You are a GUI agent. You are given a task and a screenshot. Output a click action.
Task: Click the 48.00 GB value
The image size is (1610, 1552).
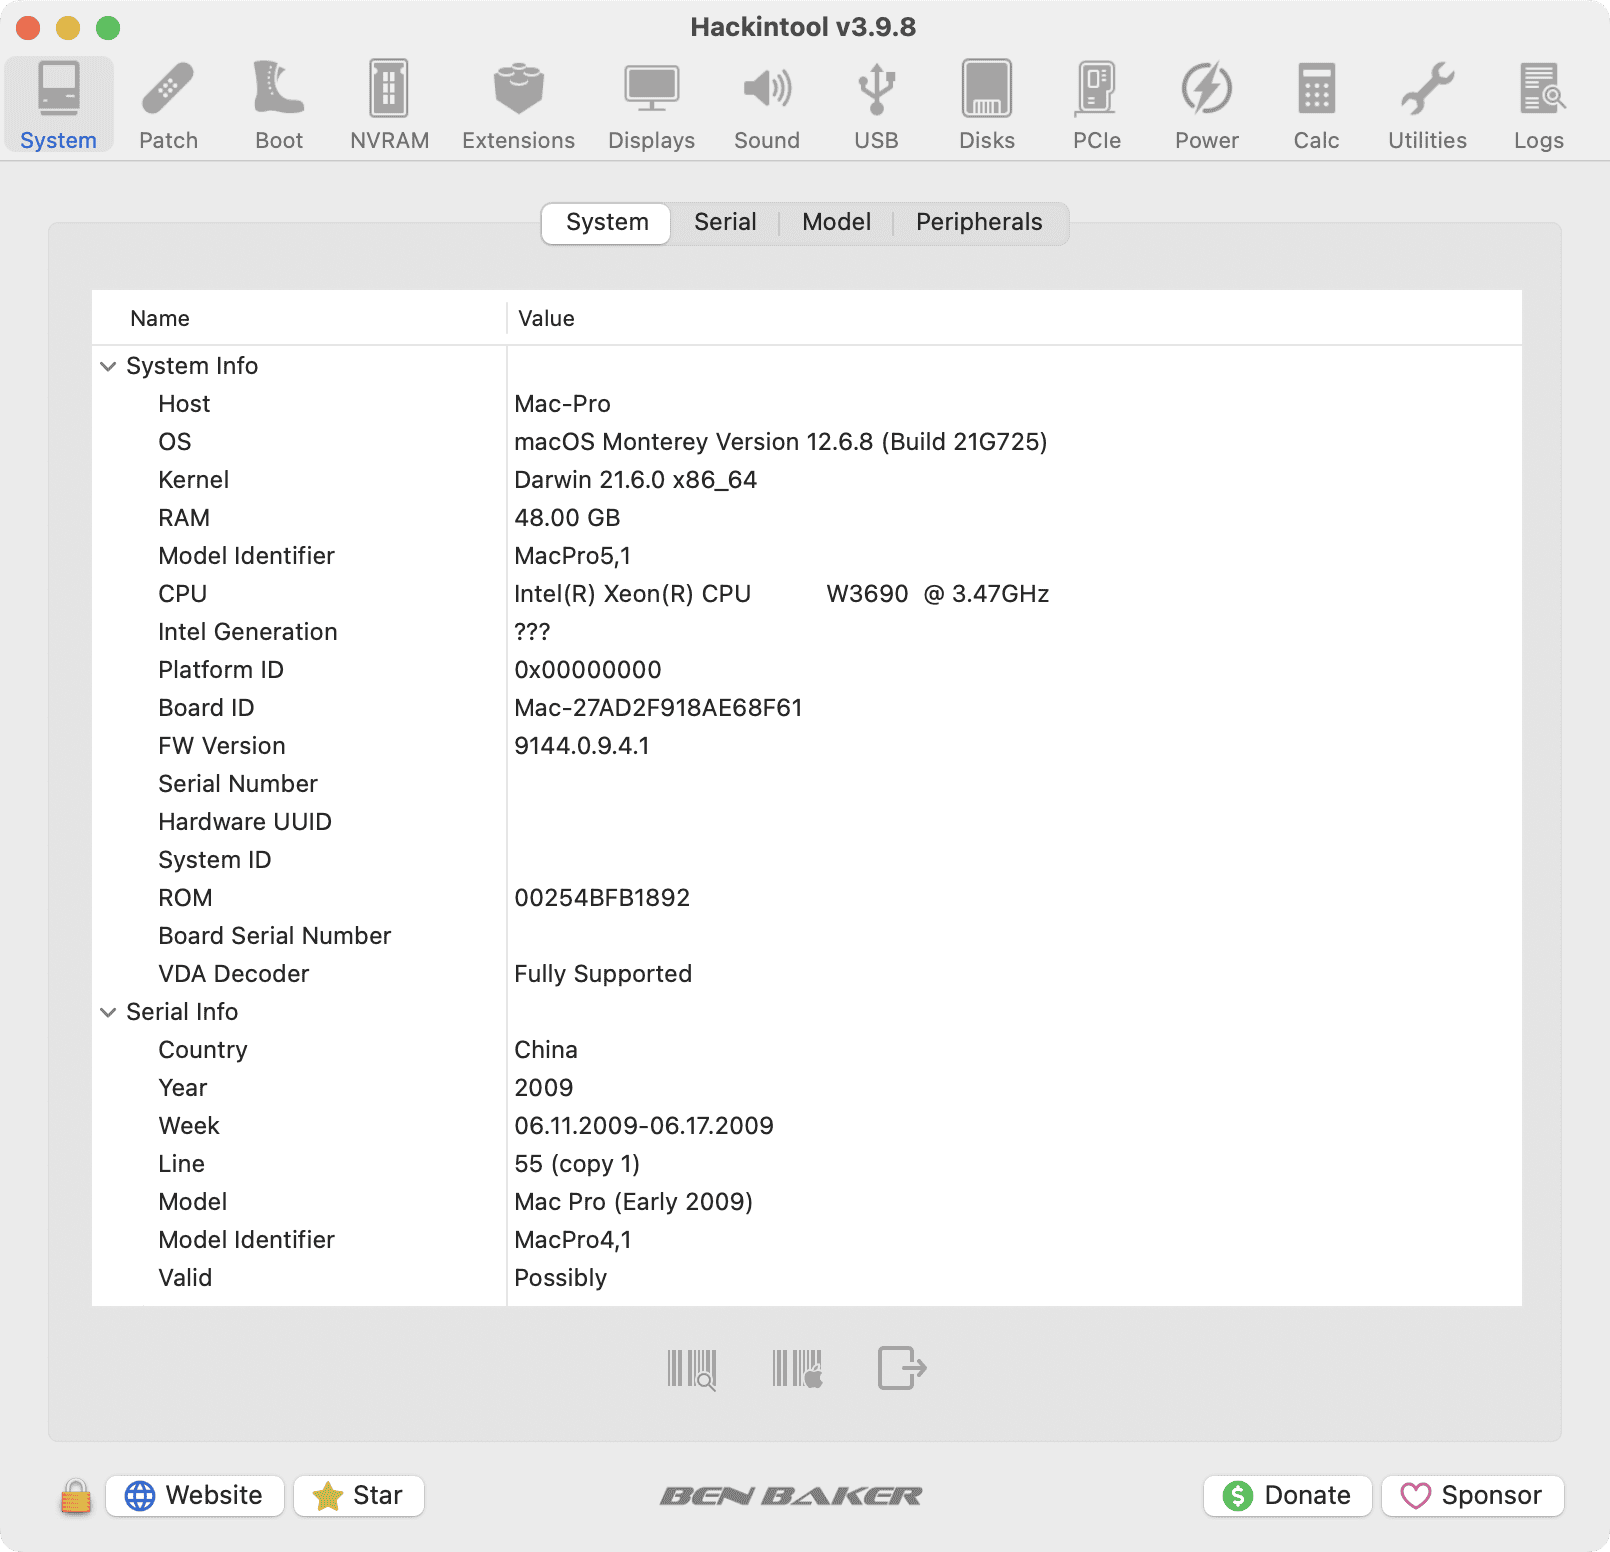(x=567, y=518)
